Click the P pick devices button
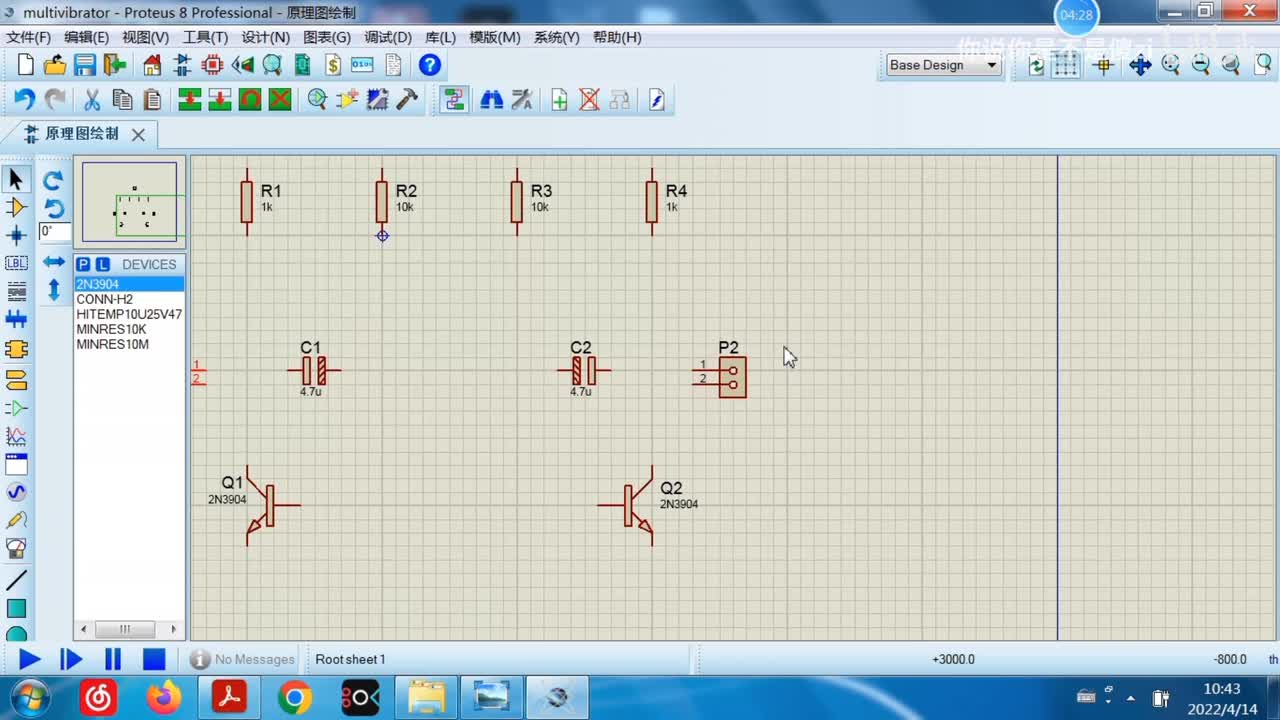1280x720 pixels. click(x=84, y=265)
